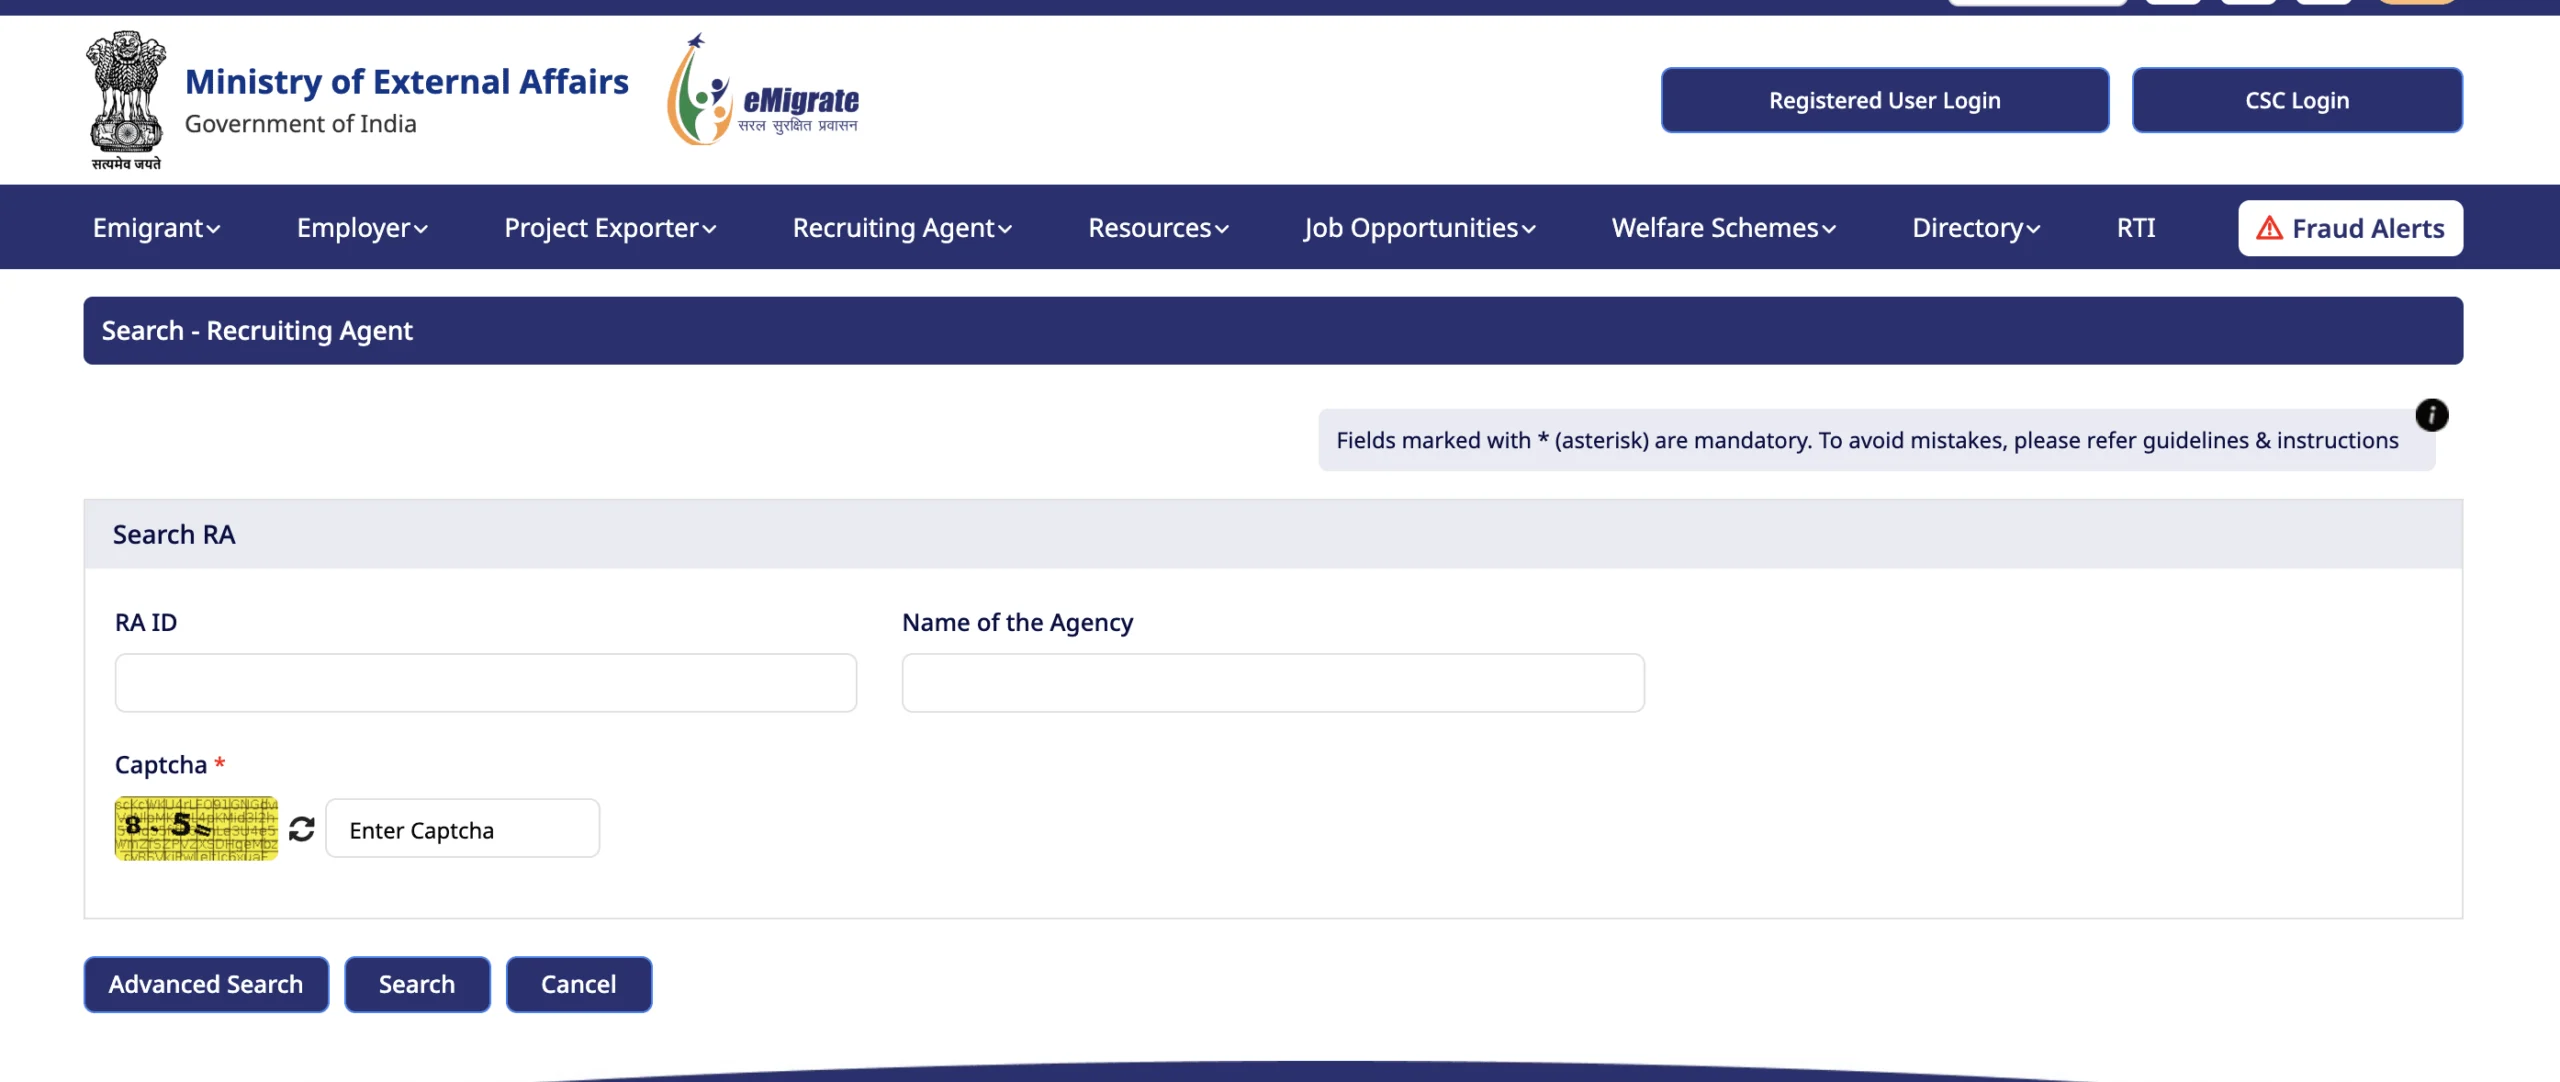Image resolution: width=2560 pixels, height=1082 pixels.
Task: Click the 'Search - Recruiting Agent' title bar
Action: [1273, 330]
